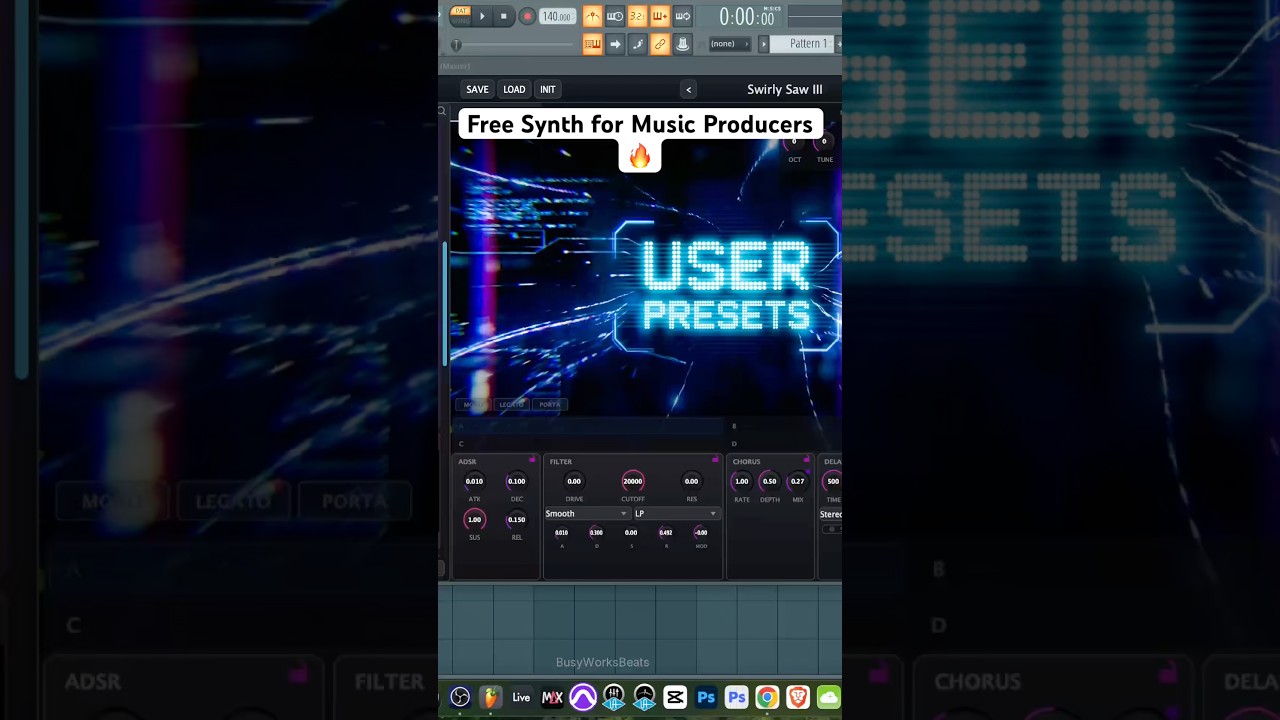This screenshot has height=720, width=1280.
Task: Switch transport to PAT mode
Action: pyautogui.click(x=461, y=11)
